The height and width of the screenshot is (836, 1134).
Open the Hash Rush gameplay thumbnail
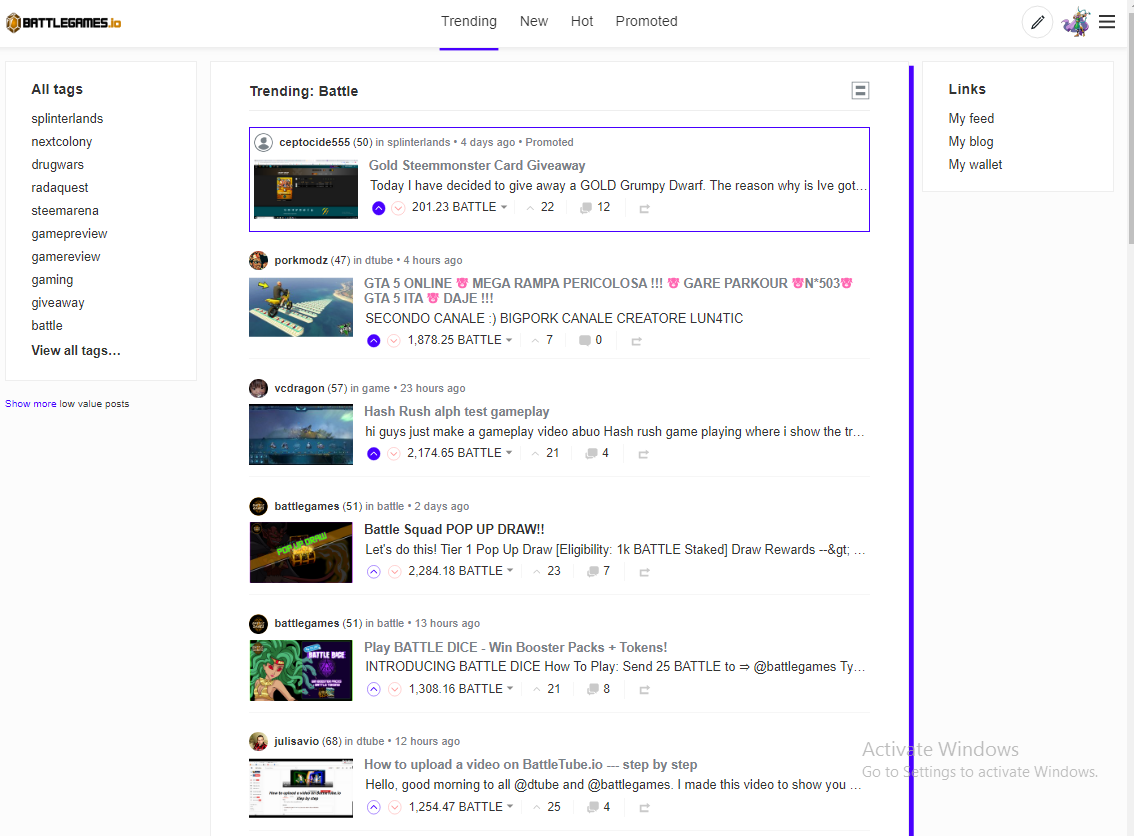pos(301,435)
